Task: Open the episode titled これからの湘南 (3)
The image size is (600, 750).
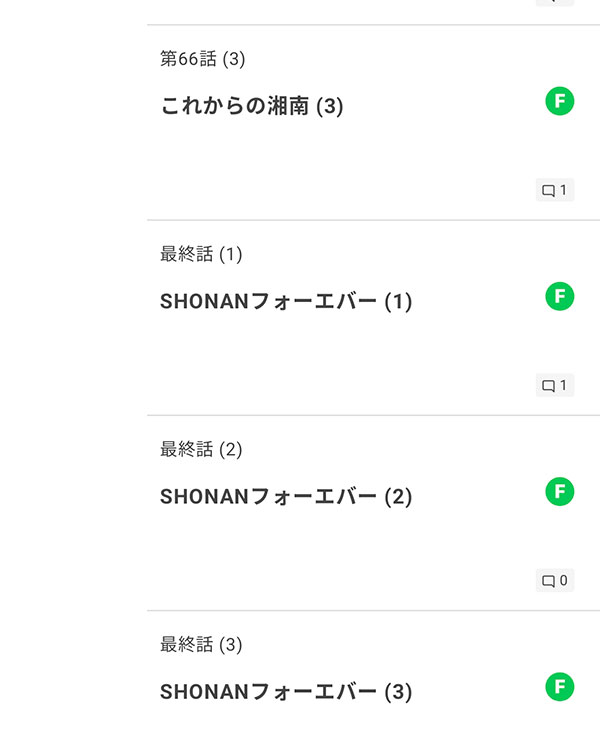Action: (x=251, y=106)
